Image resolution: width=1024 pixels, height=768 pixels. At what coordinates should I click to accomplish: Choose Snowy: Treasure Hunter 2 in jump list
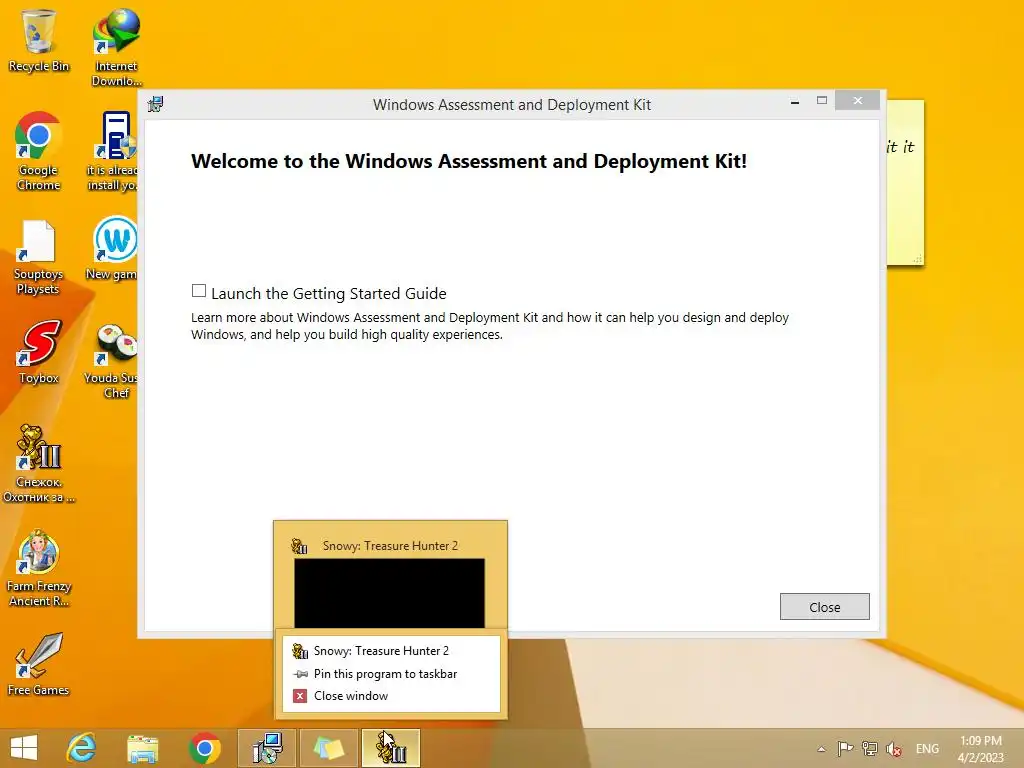(391, 650)
